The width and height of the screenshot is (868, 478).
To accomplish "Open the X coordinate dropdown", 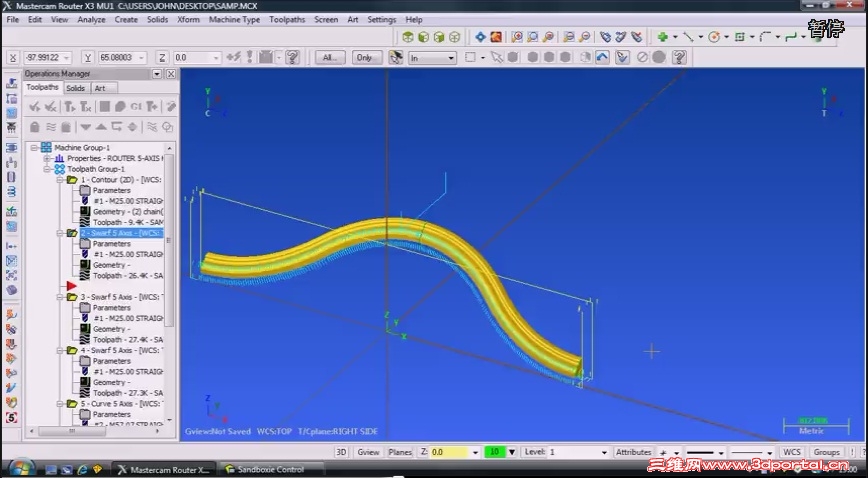I will 66,58.
